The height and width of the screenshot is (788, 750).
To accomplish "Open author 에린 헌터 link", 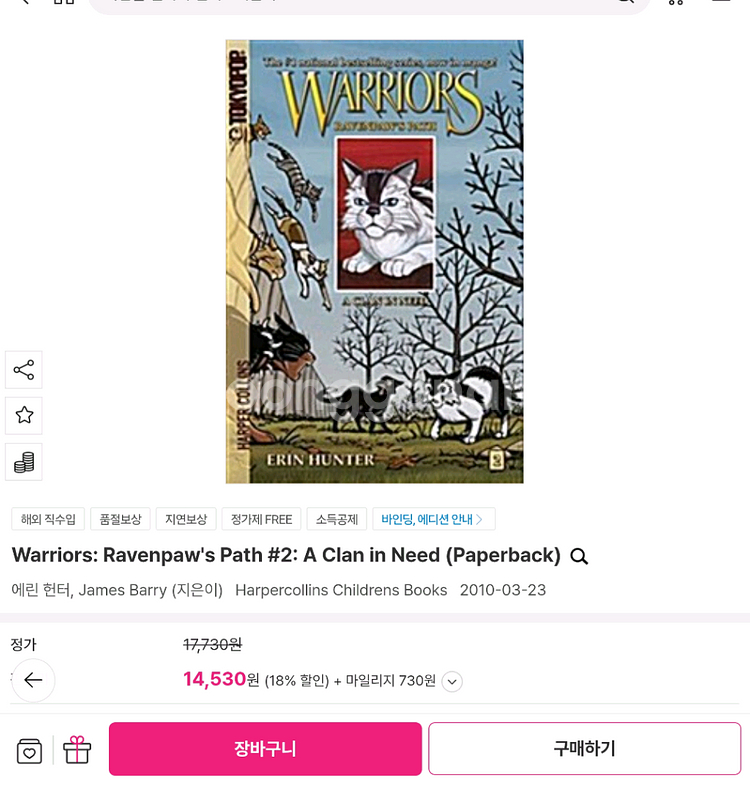I will tap(41, 590).
